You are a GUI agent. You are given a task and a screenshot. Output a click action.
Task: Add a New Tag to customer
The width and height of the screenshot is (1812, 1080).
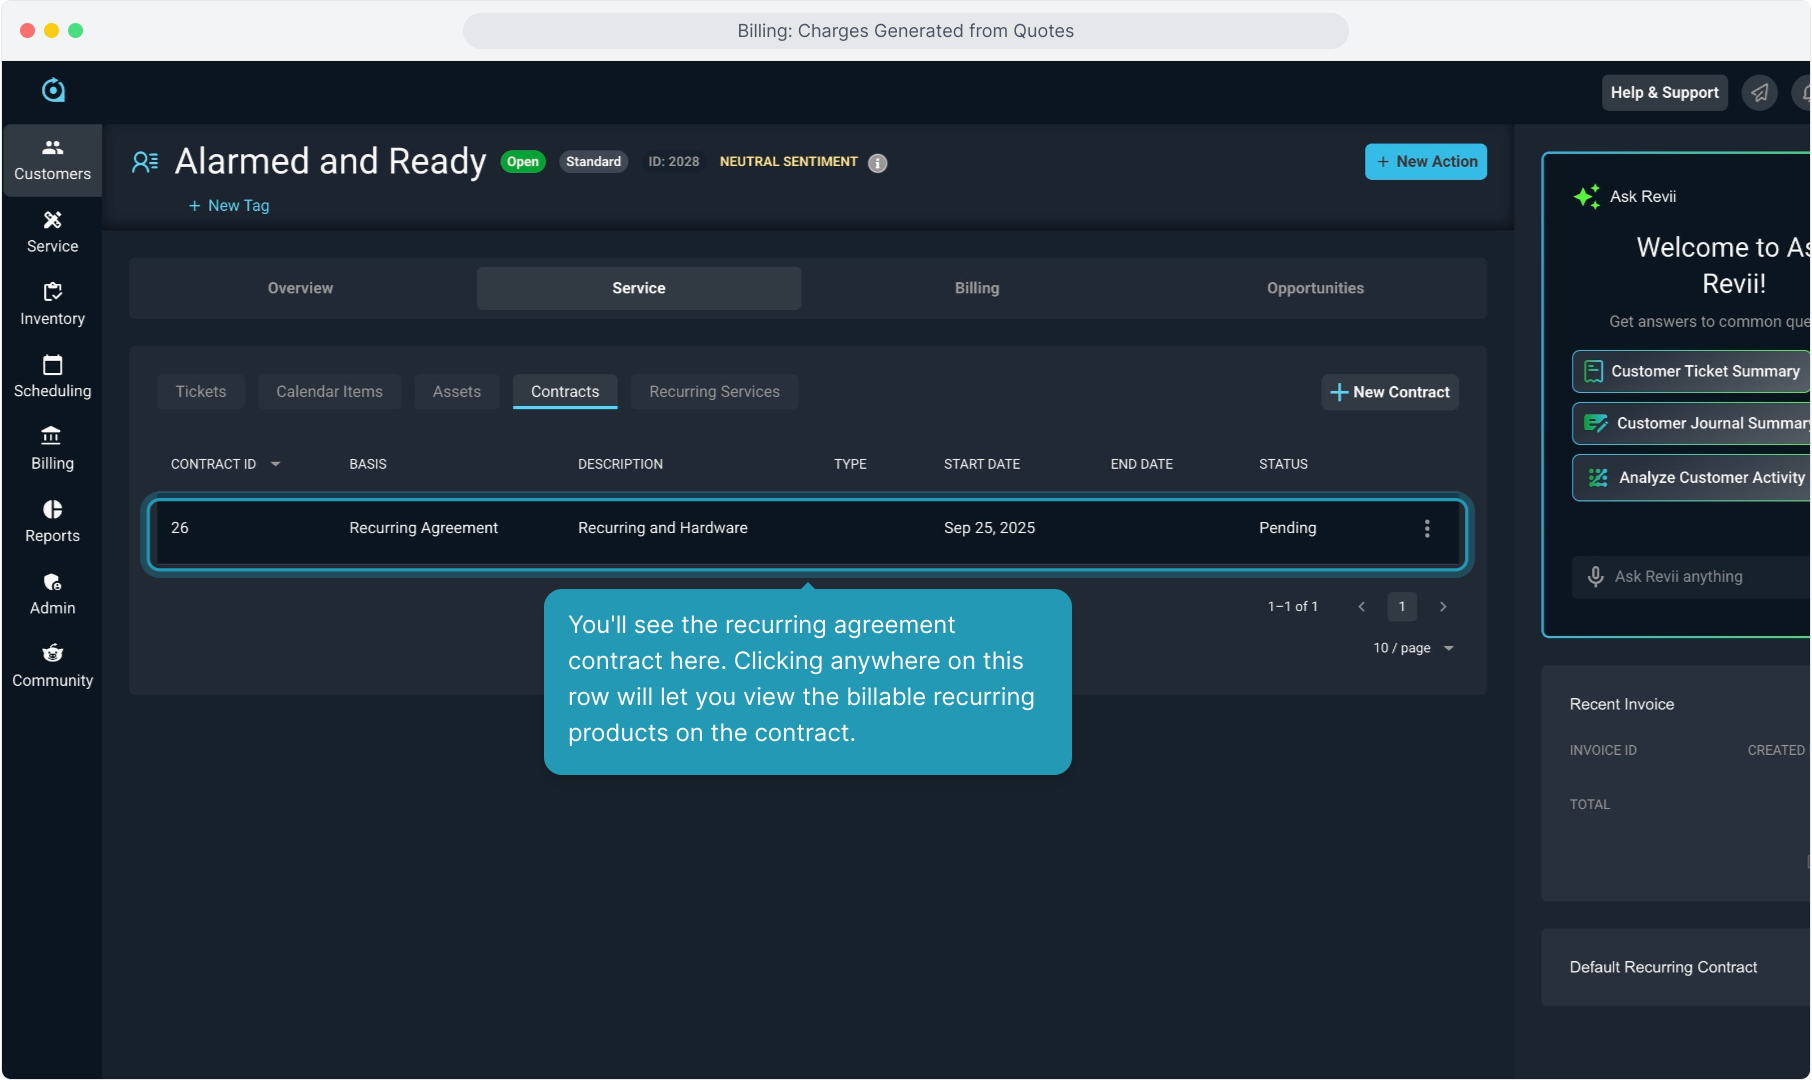point(229,206)
